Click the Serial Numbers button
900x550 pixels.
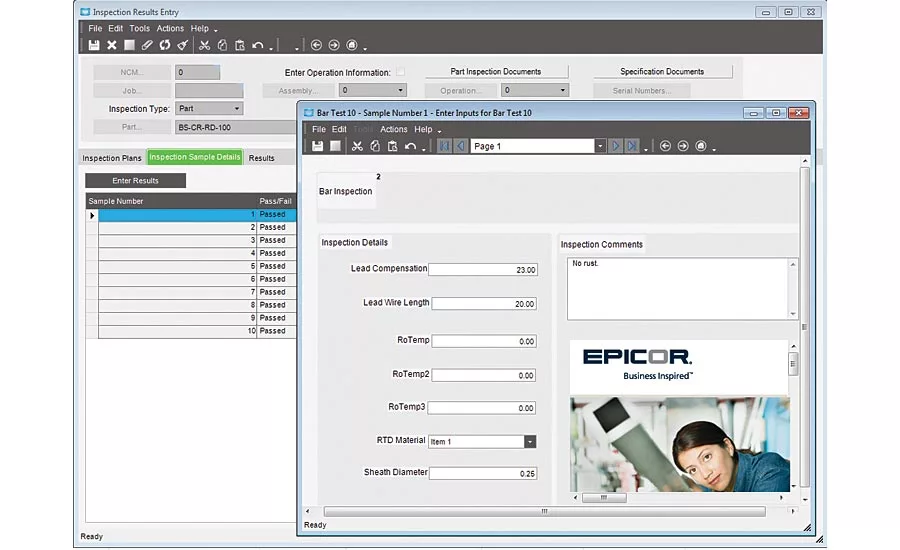tap(642, 91)
